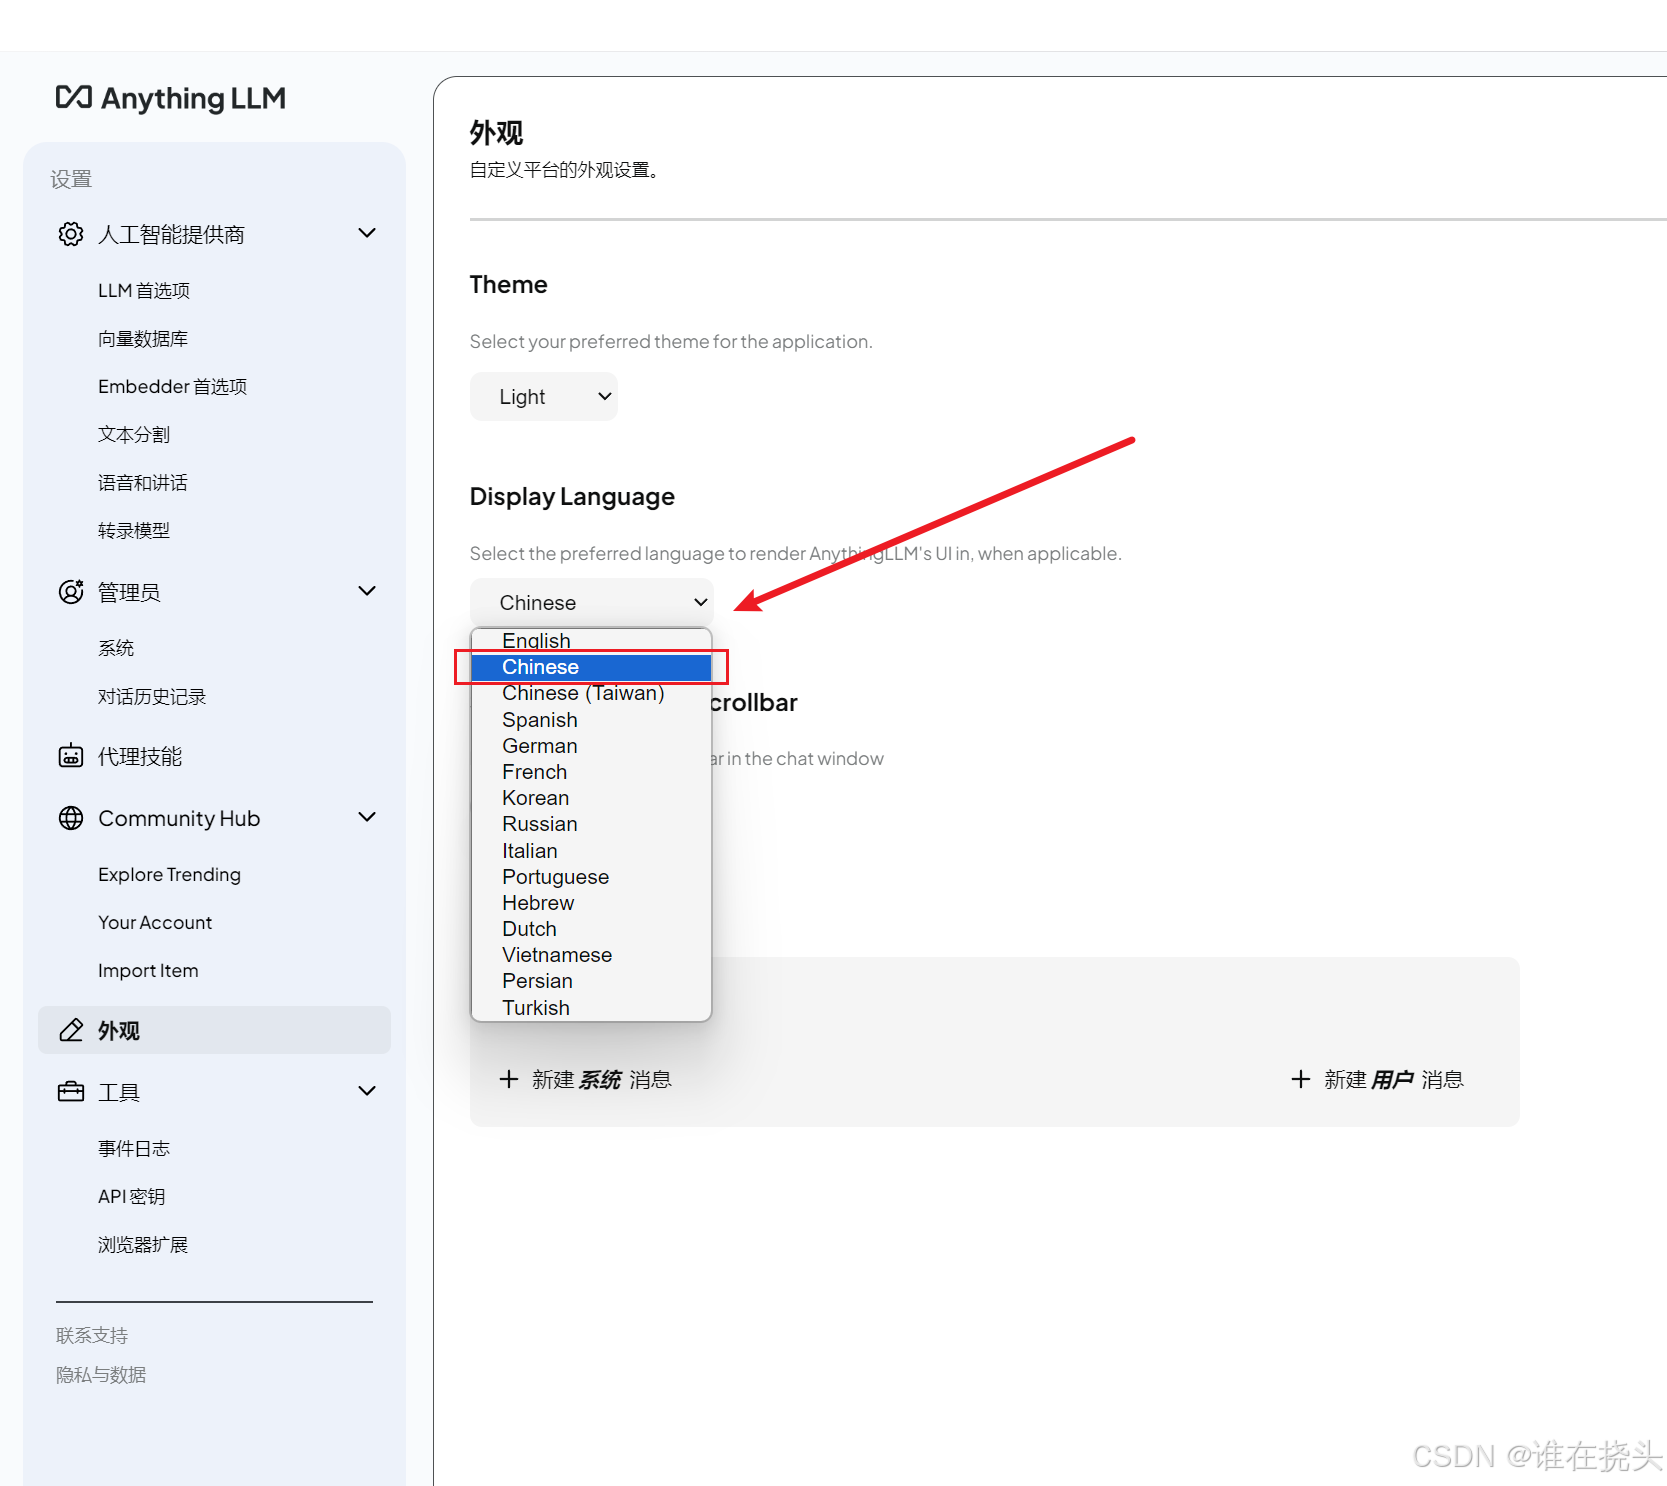This screenshot has width=1667, height=1486.
Task: Click 管理员 section label
Action: (129, 592)
